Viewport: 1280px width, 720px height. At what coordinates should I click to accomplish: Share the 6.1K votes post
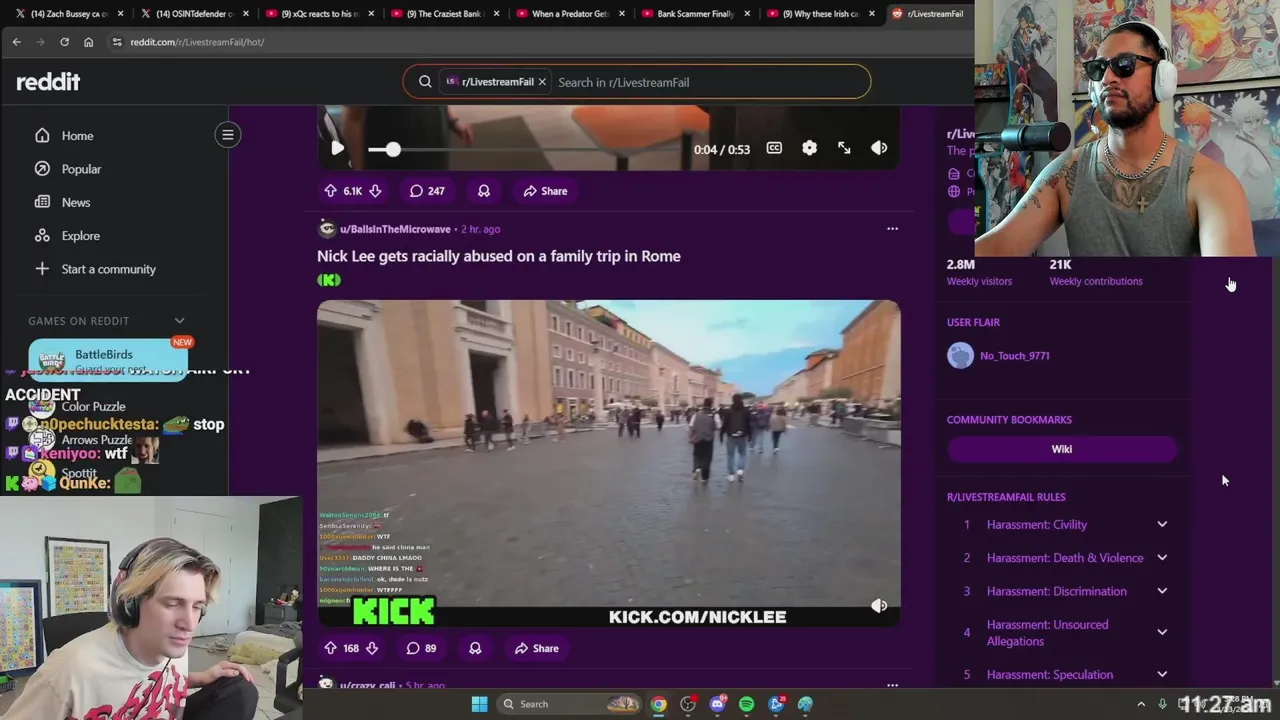pyautogui.click(x=545, y=191)
